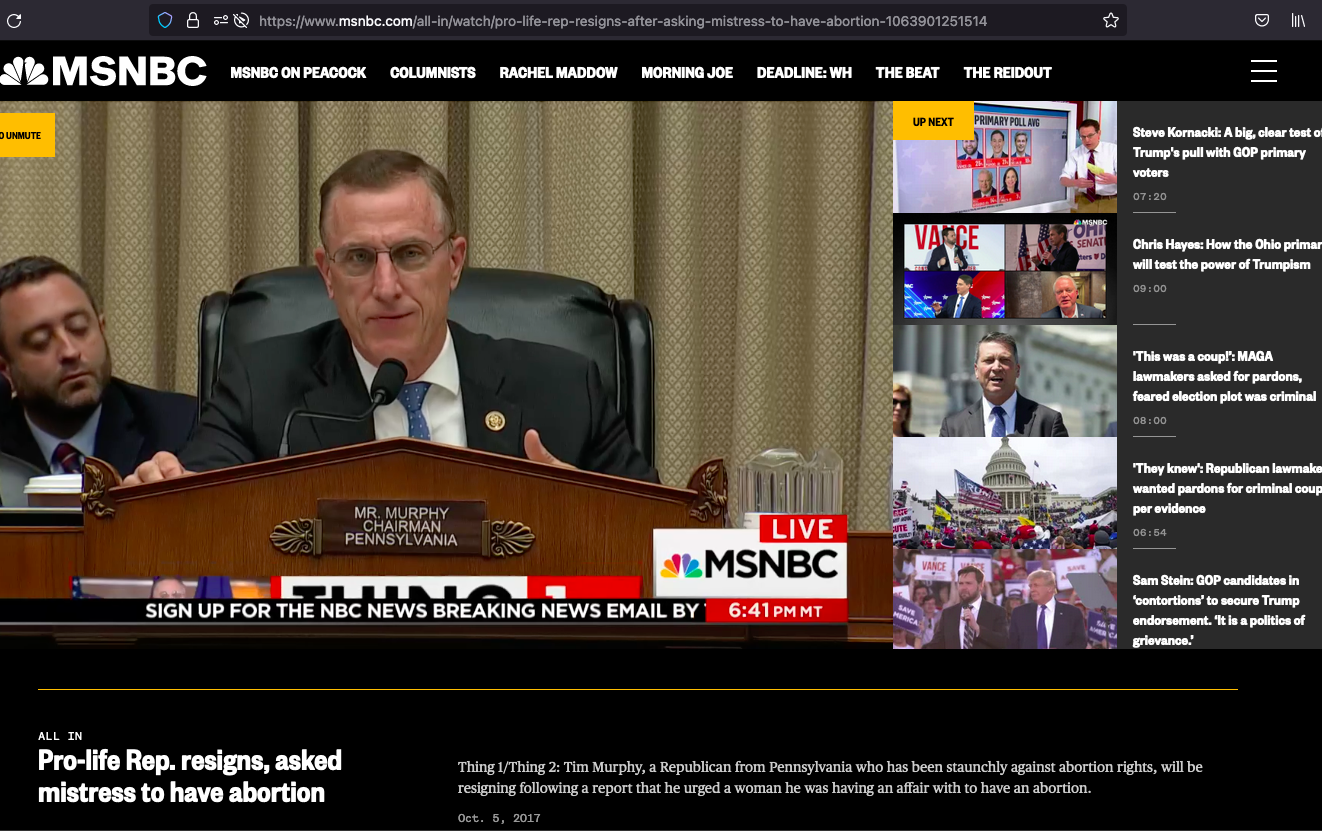
Task: Open Chris Hayes Ohio primary headline
Action: coord(1227,254)
